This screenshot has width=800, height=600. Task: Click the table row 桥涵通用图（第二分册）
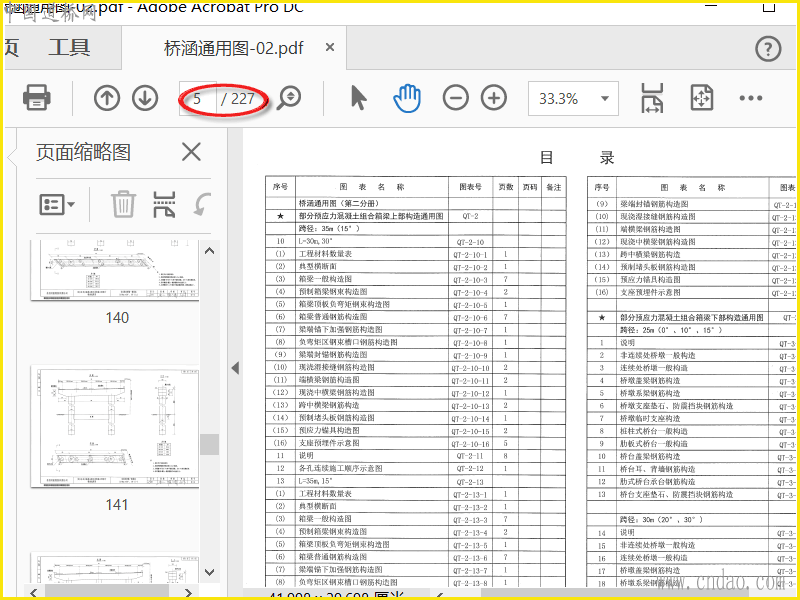[416, 203]
